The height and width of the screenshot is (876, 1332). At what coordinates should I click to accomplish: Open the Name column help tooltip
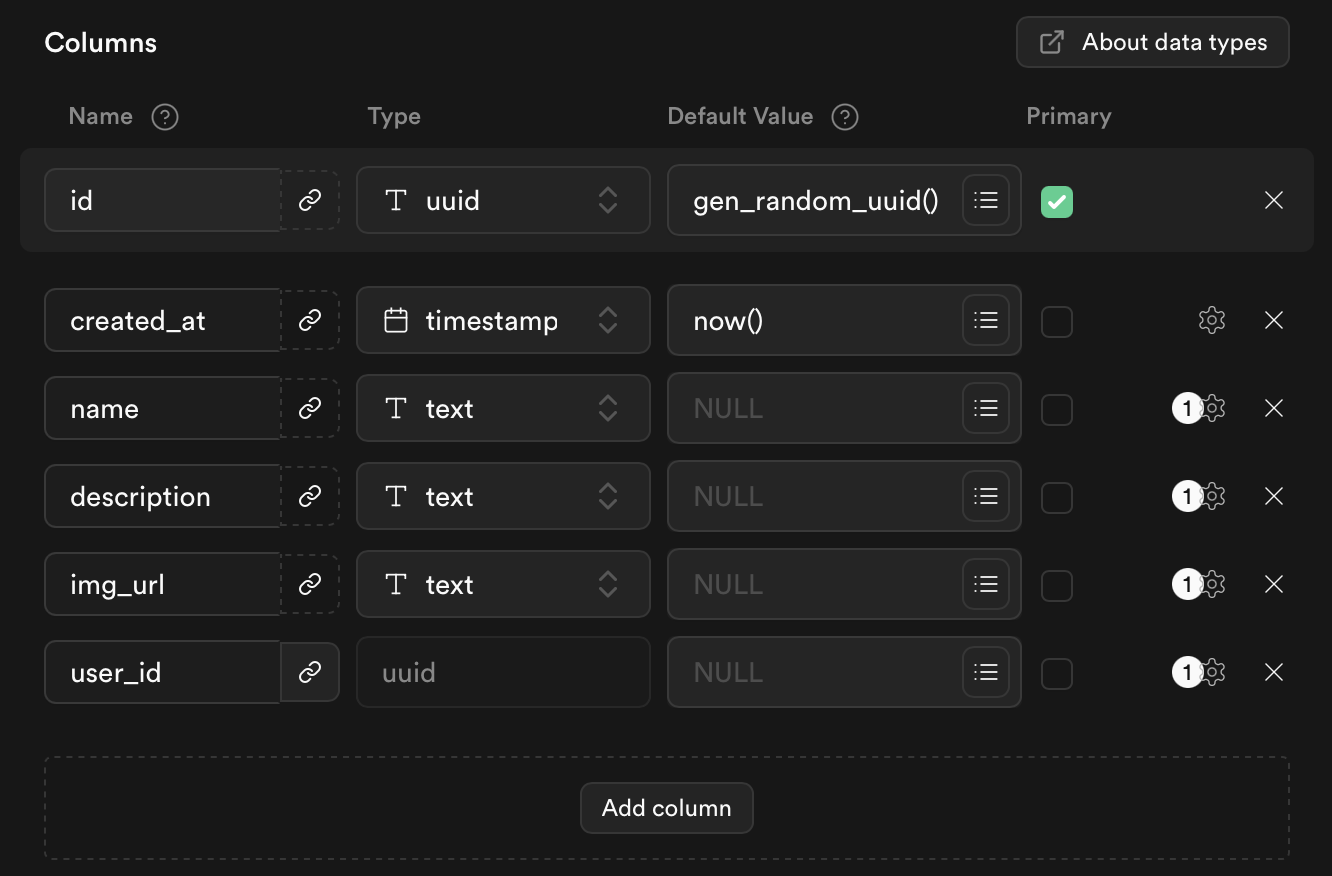(x=164, y=117)
